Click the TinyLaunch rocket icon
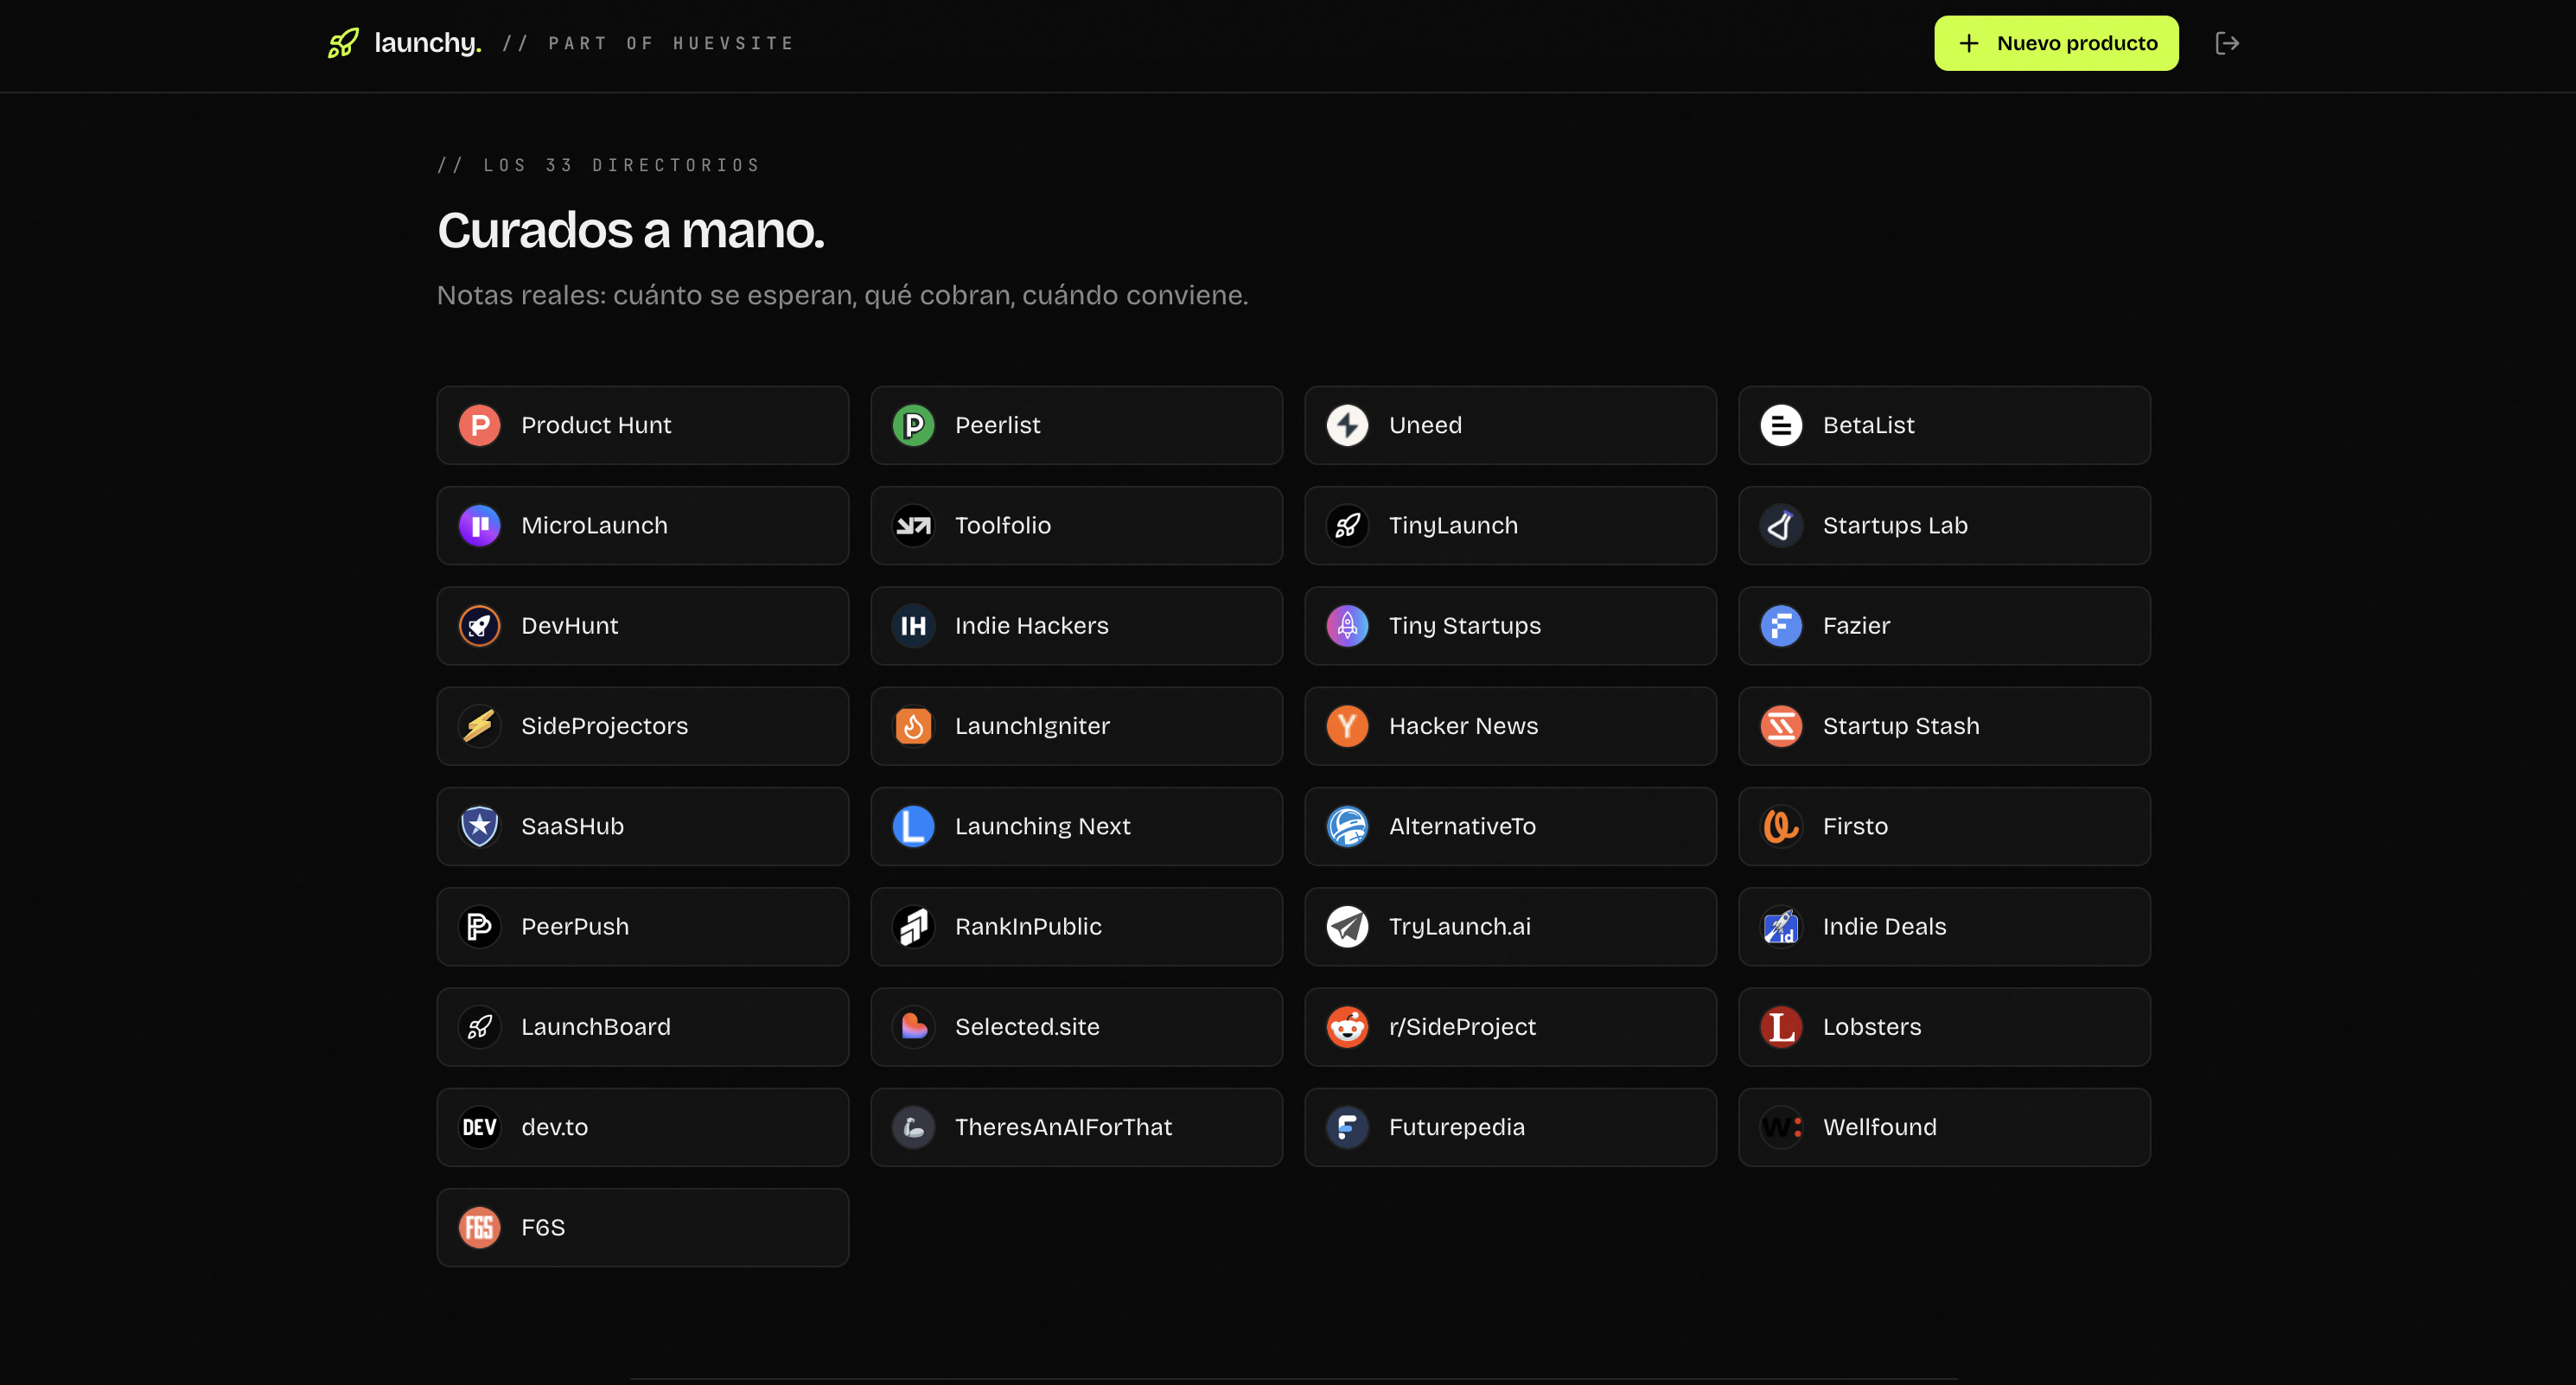The width and height of the screenshot is (2576, 1385). coord(1348,526)
